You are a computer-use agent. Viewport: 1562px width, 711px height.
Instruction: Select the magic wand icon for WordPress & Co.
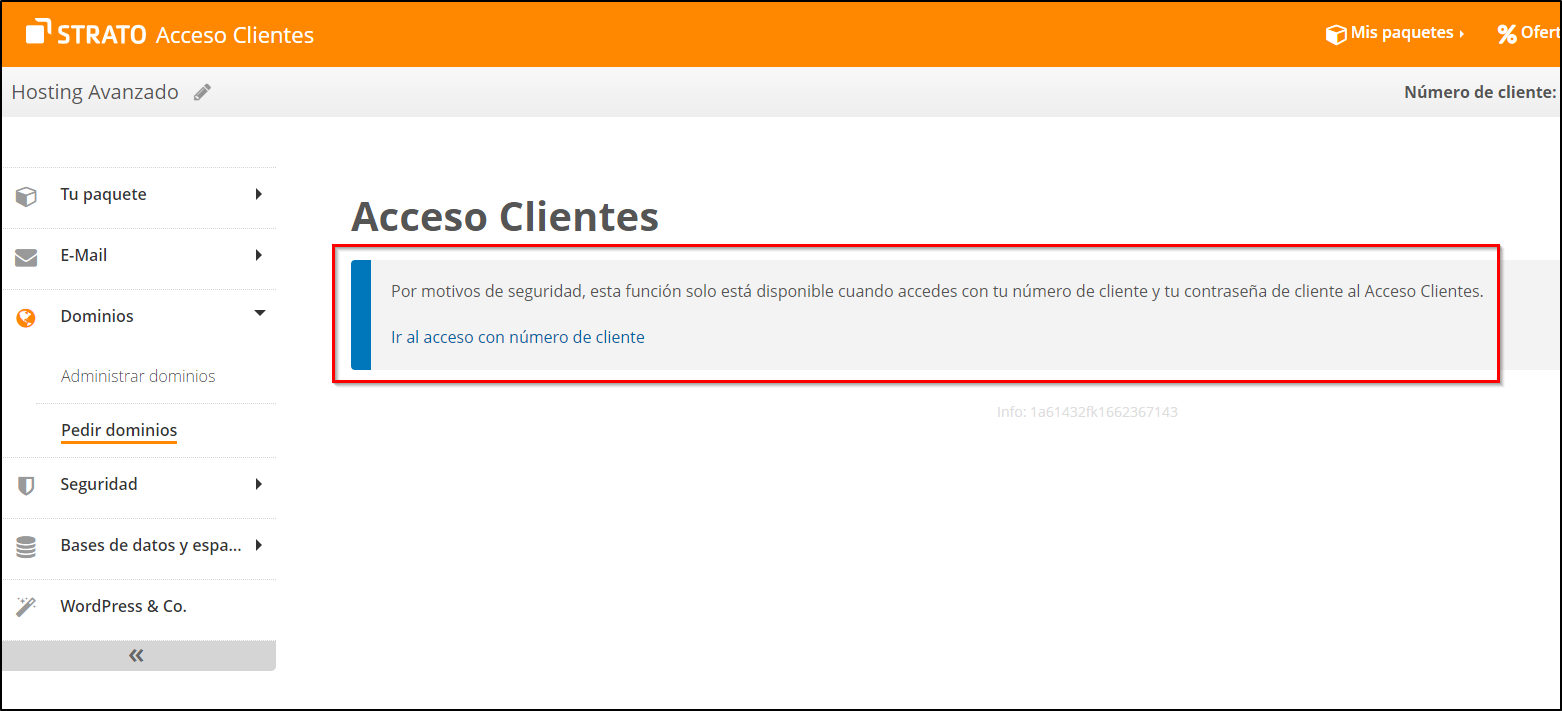point(24,605)
